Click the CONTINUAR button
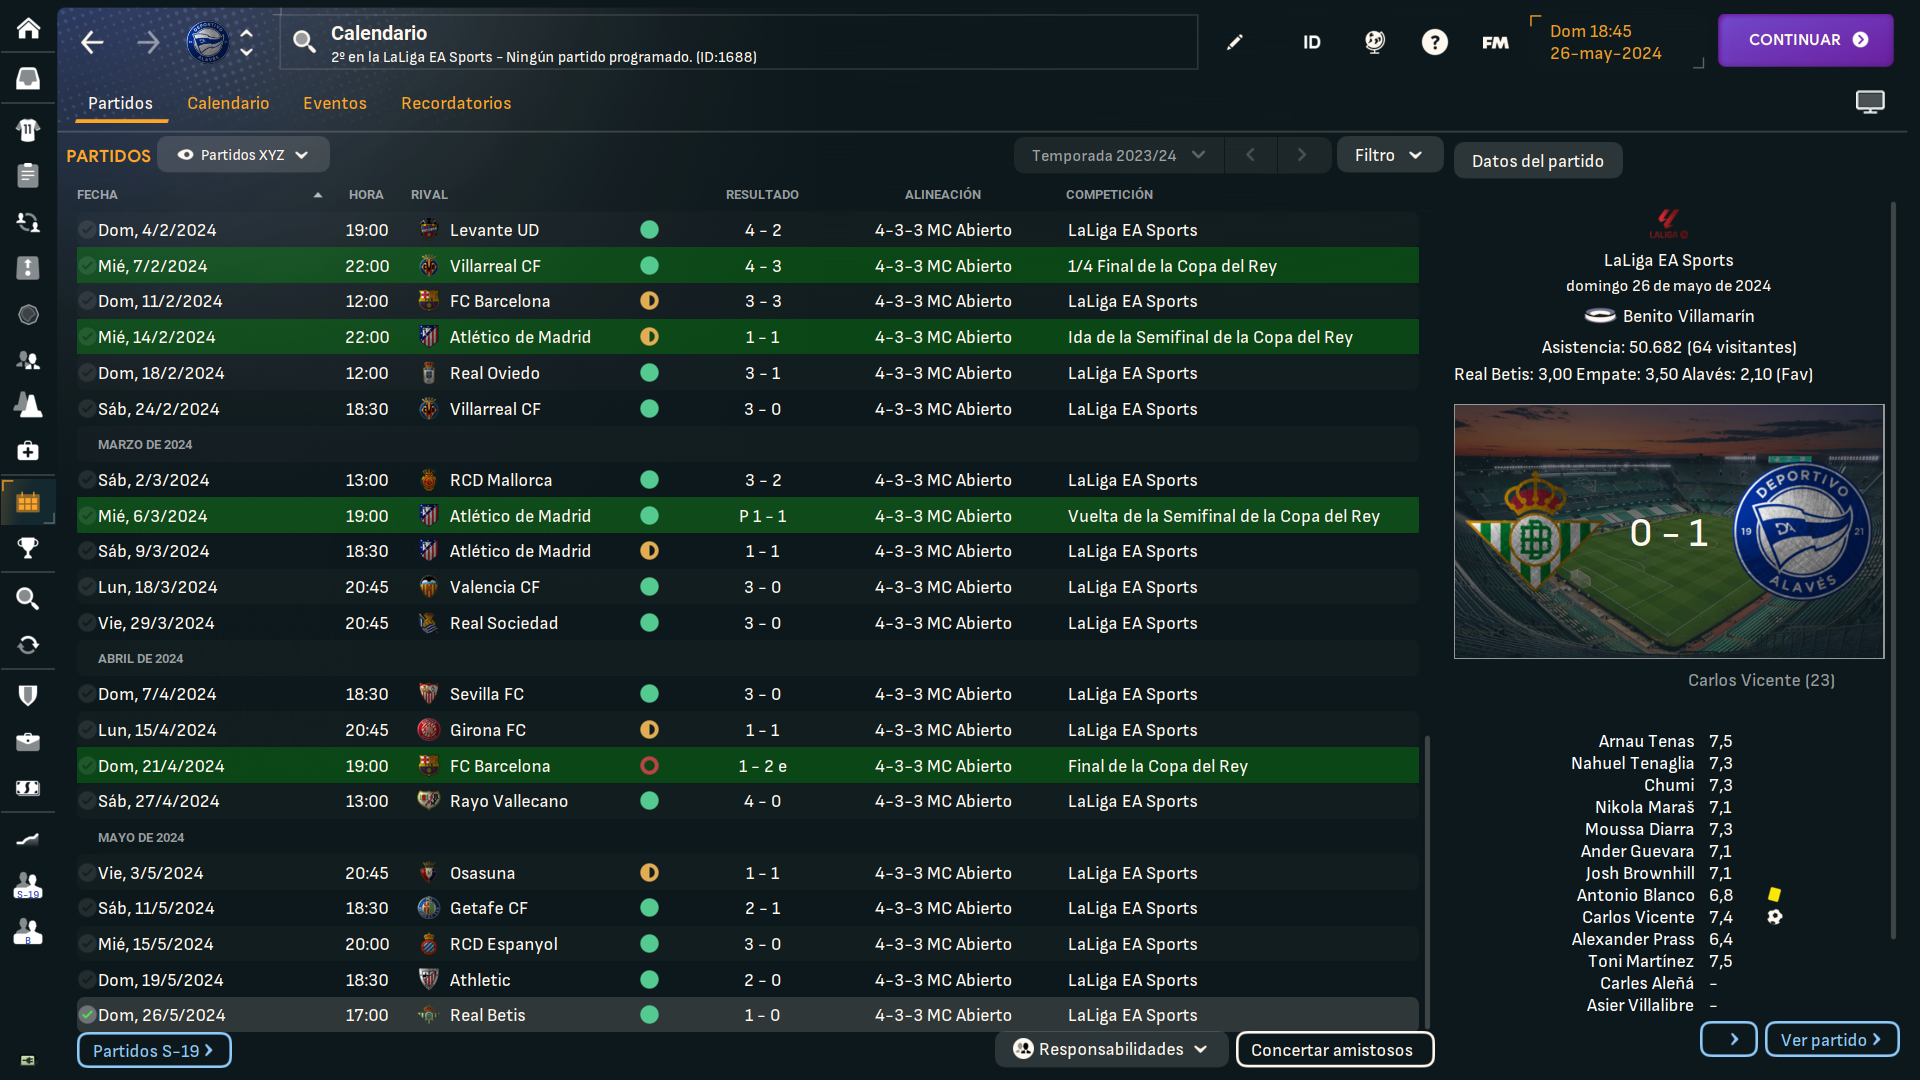 click(x=1806, y=40)
